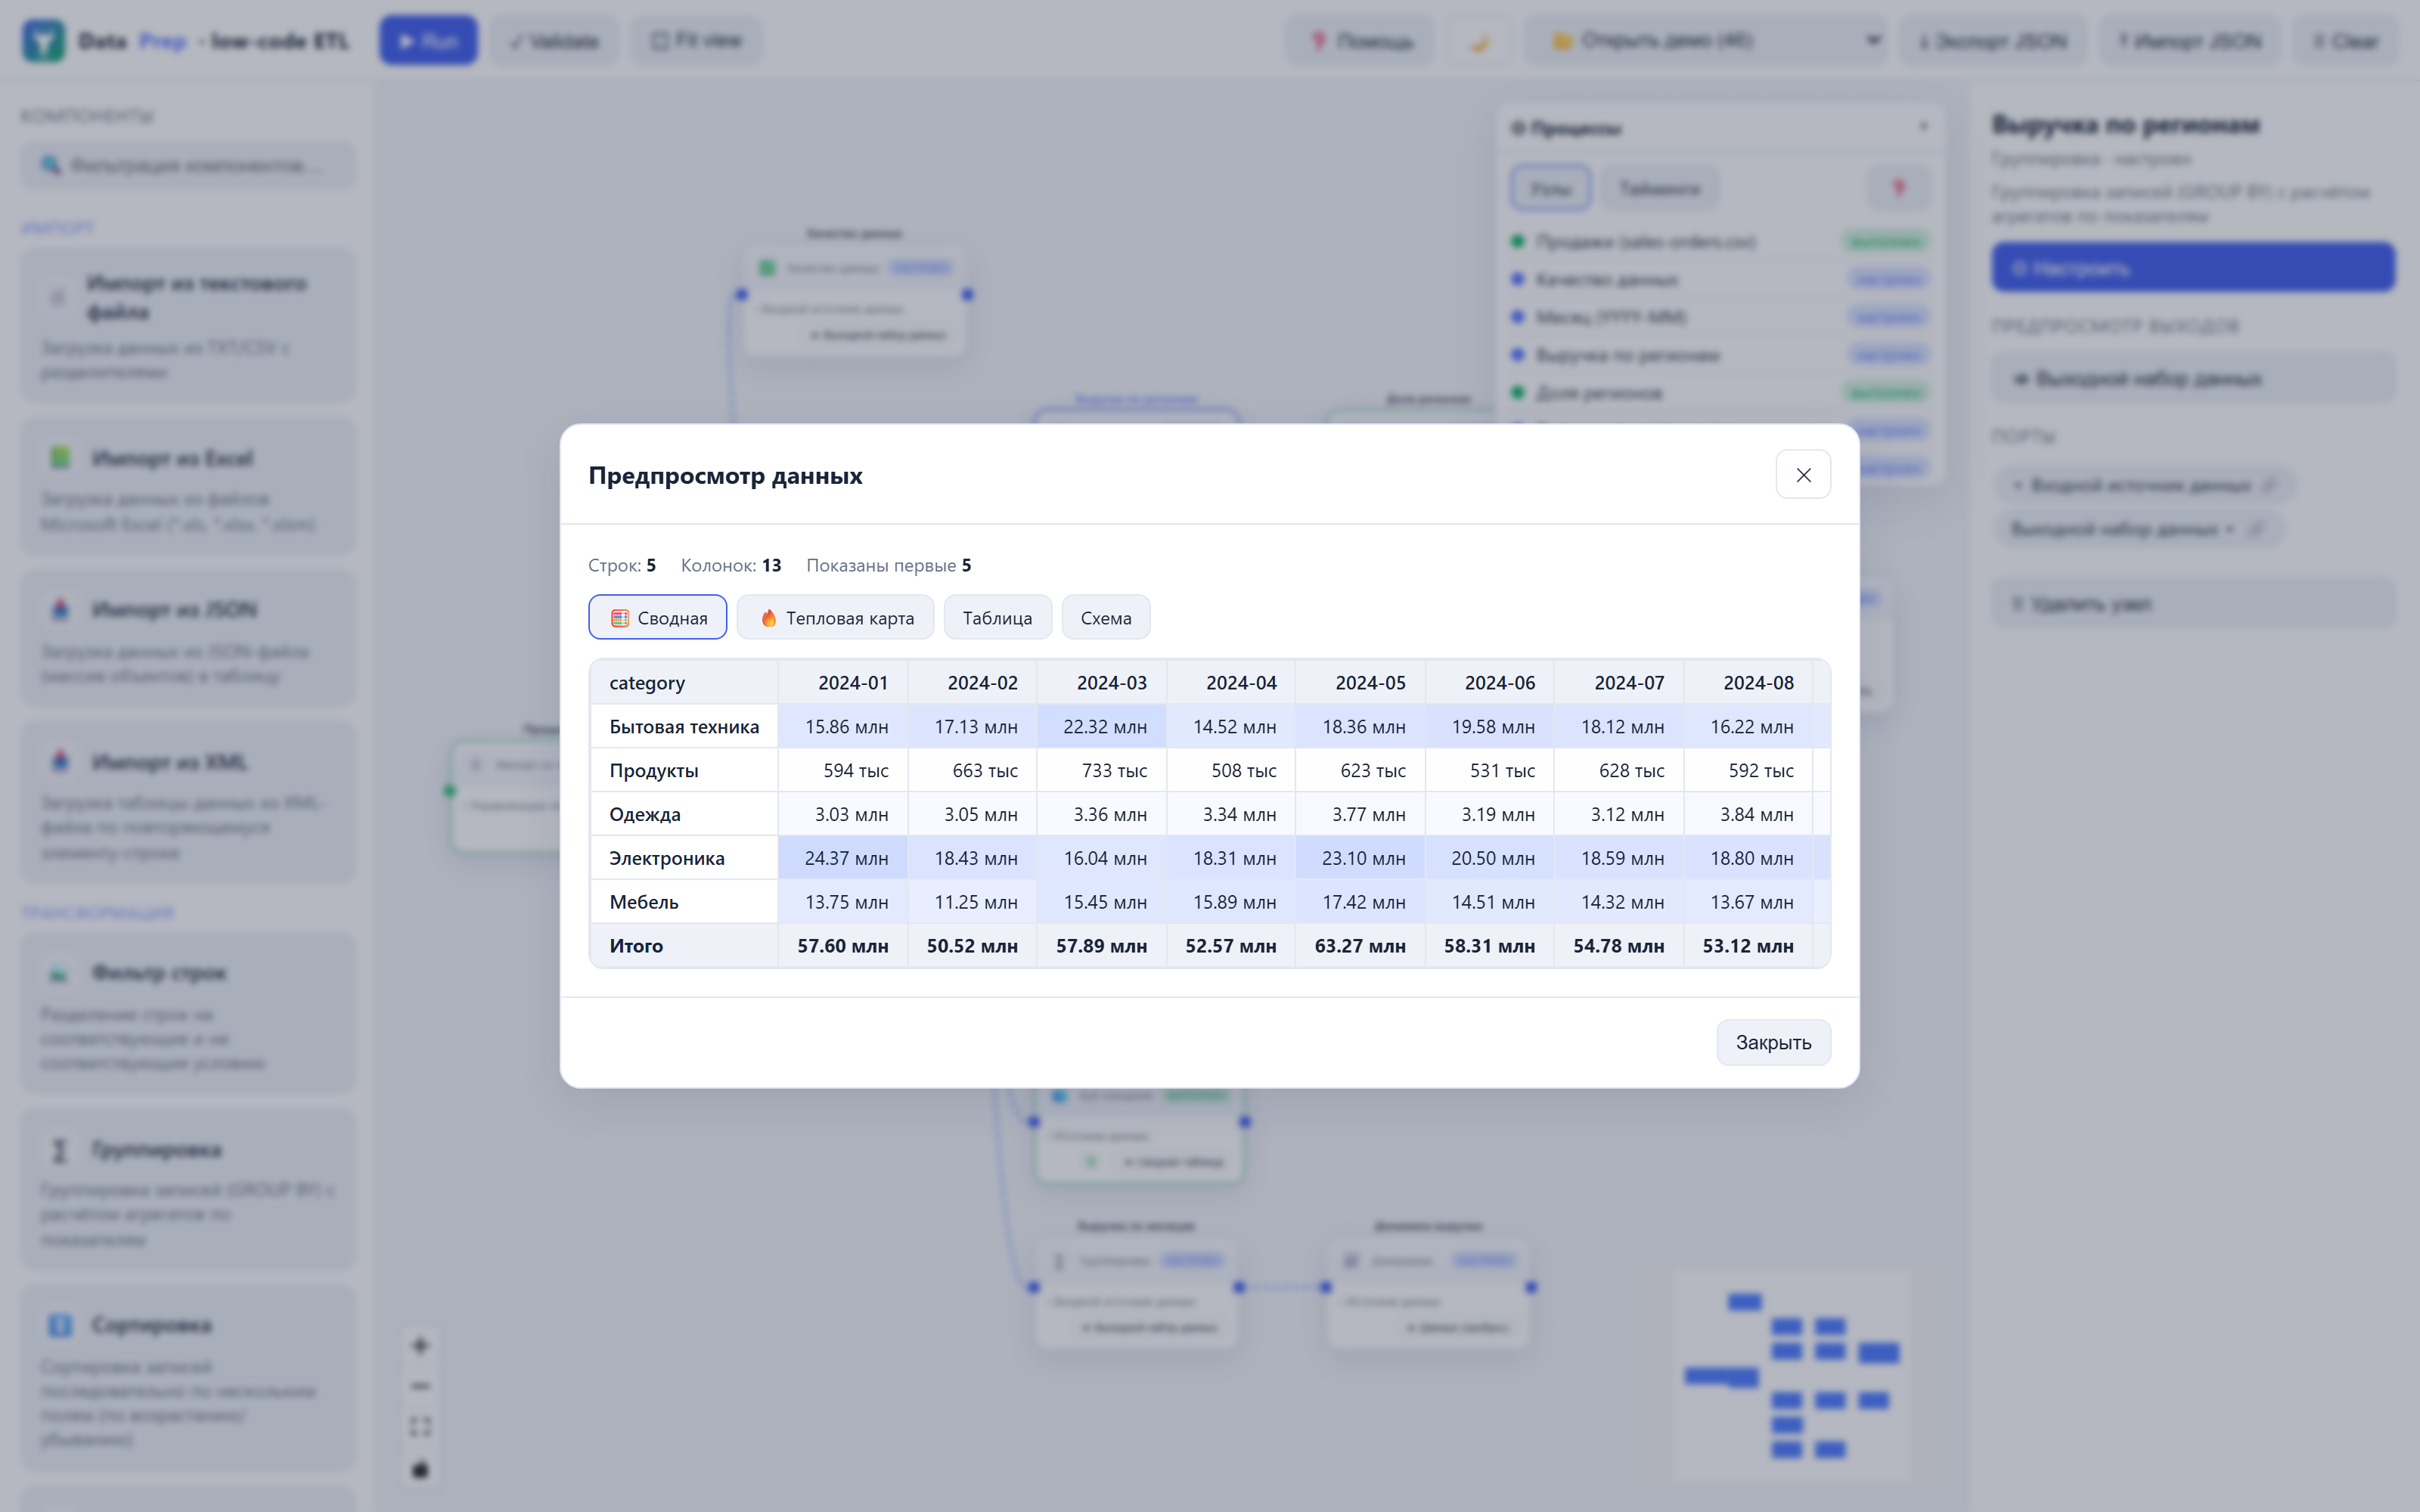Click the Data Prep app logo
Viewport: 2420px width, 1512px height.
pos(43,41)
